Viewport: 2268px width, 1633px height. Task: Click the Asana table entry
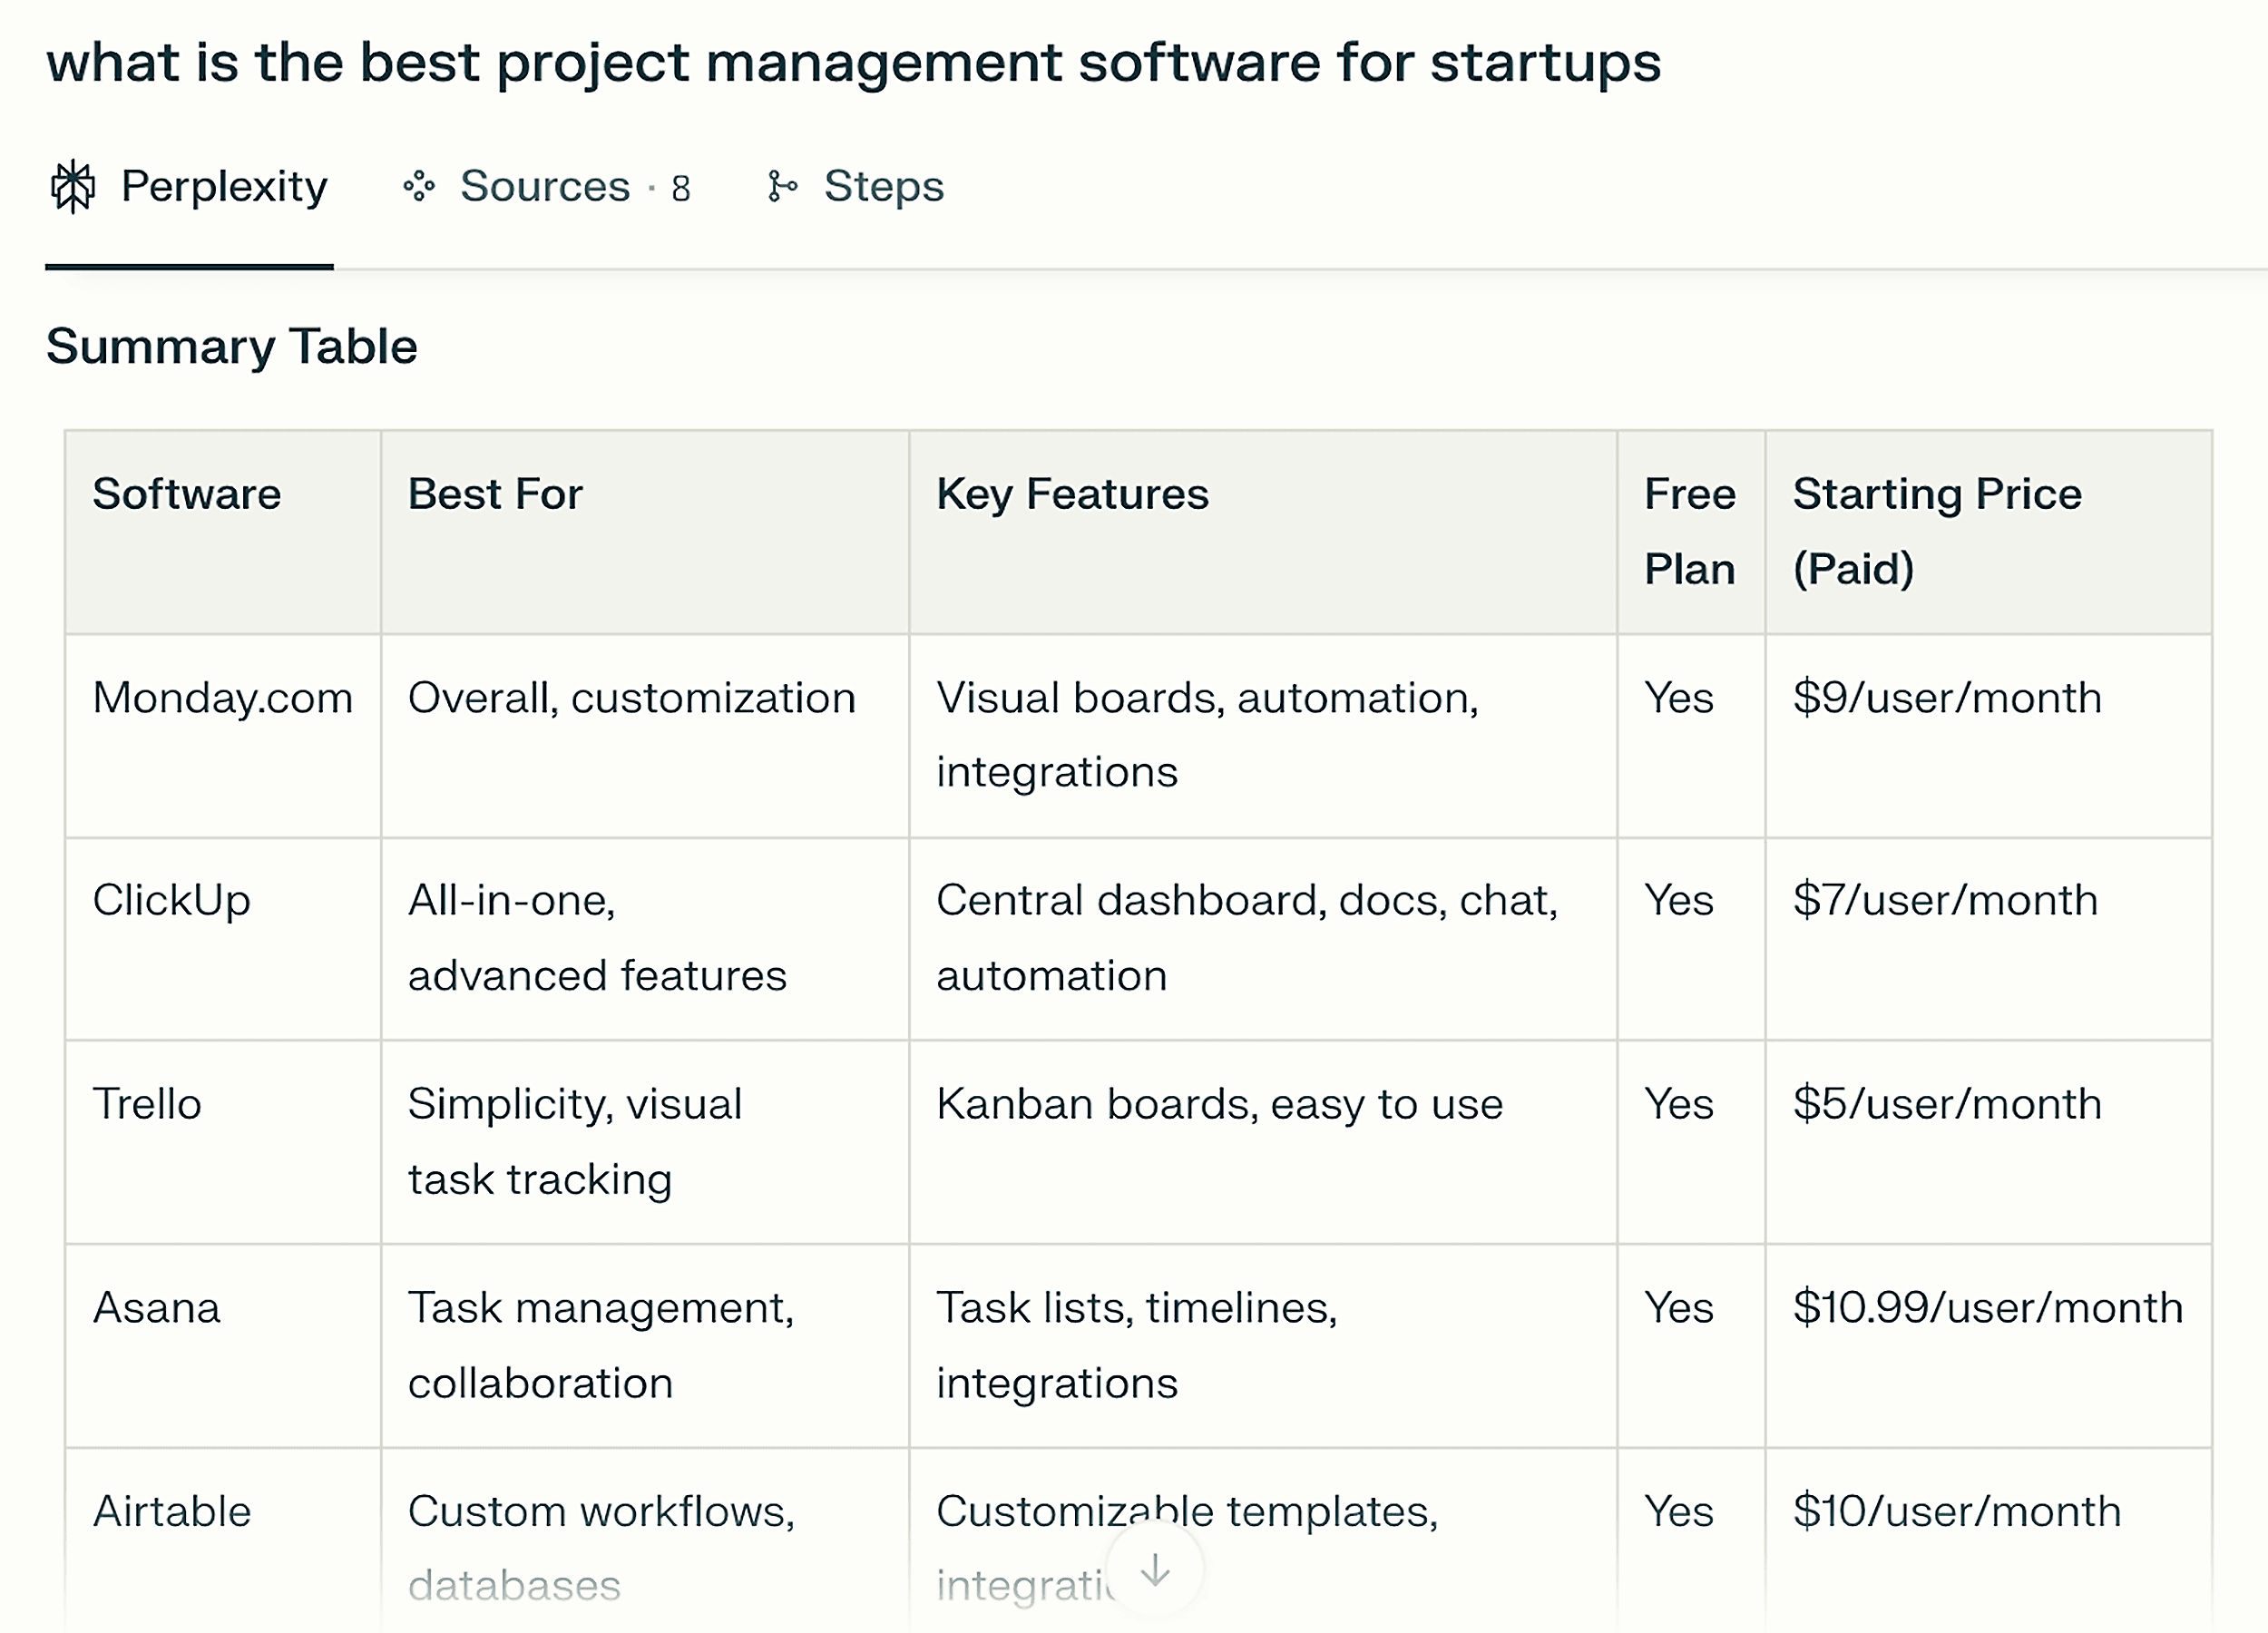(x=156, y=1308)
